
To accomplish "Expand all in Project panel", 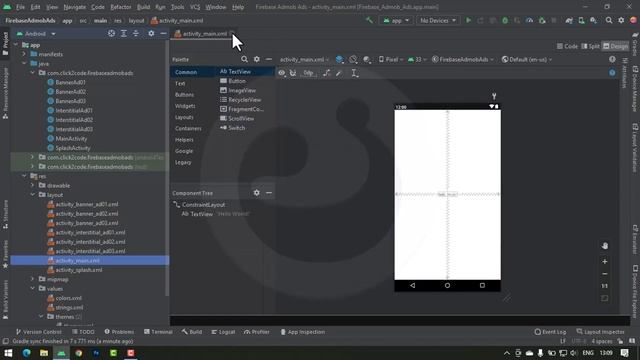I will [124, 33].
